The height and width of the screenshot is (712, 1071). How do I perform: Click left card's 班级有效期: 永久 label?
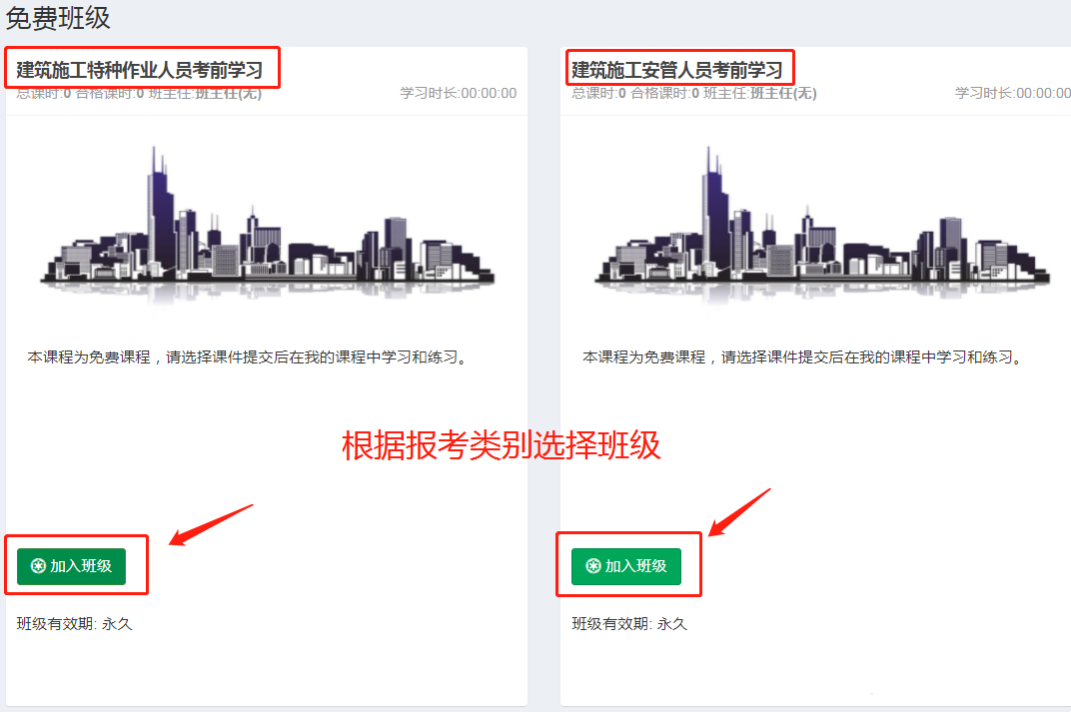pyautogui.click(x=74, y=624)
